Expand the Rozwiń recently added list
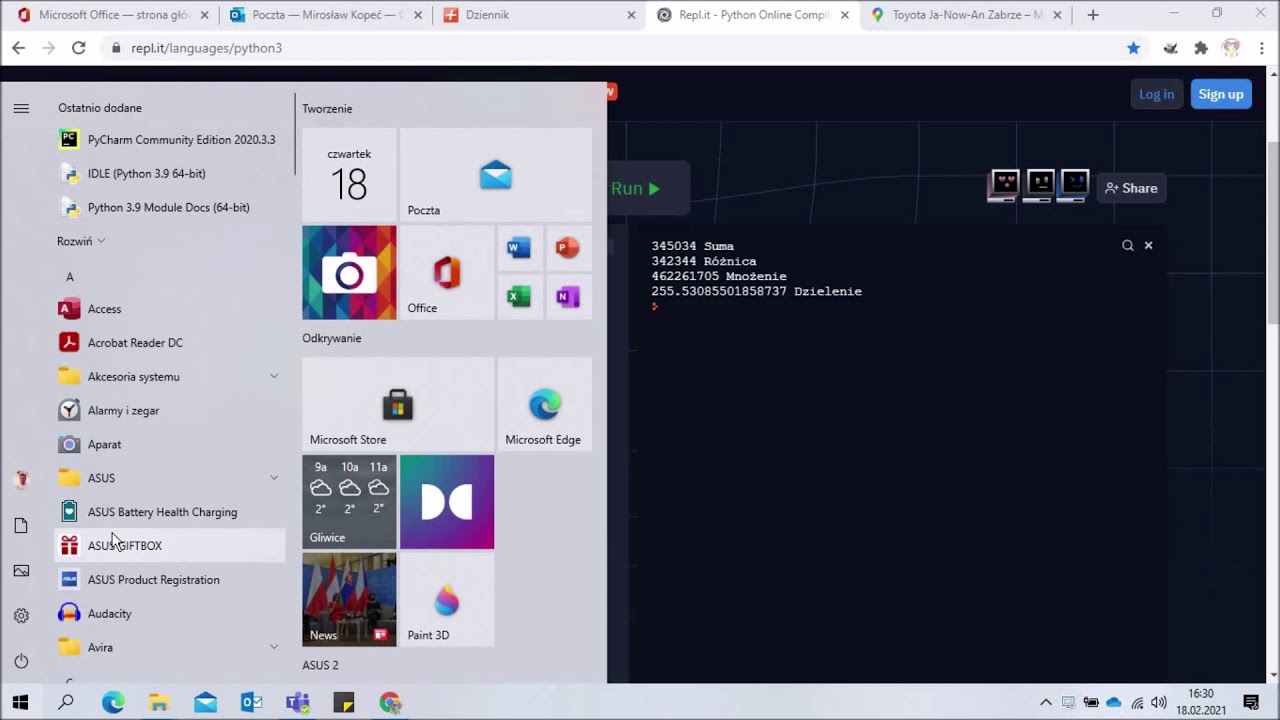Viewport: 1280px width, 720px height. (81, 241)
